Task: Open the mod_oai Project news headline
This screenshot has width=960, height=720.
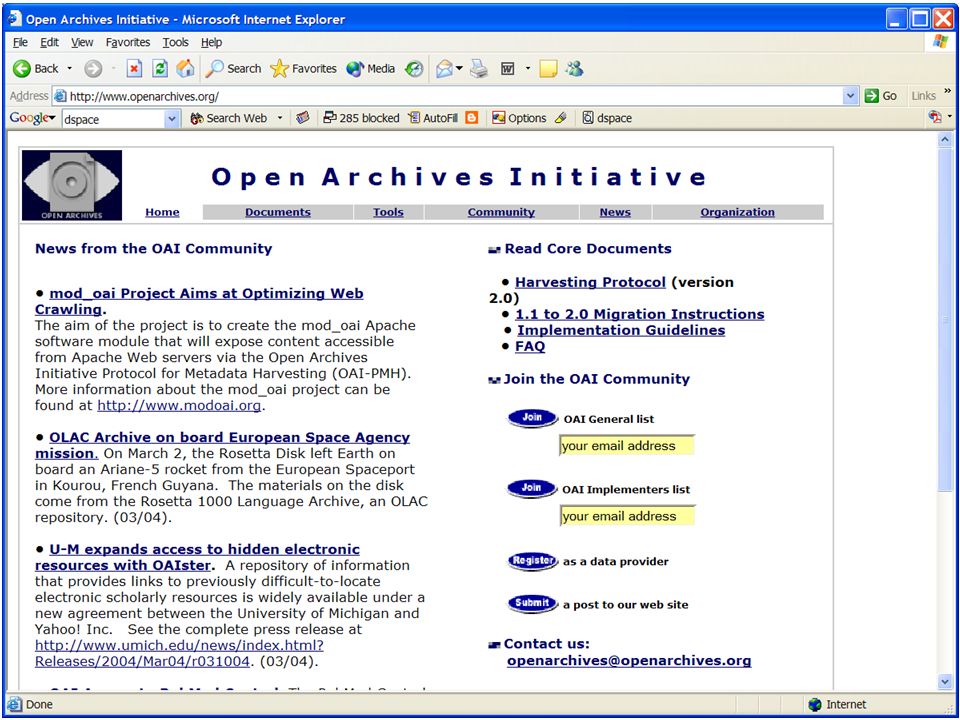Action: tap(199, 301)
